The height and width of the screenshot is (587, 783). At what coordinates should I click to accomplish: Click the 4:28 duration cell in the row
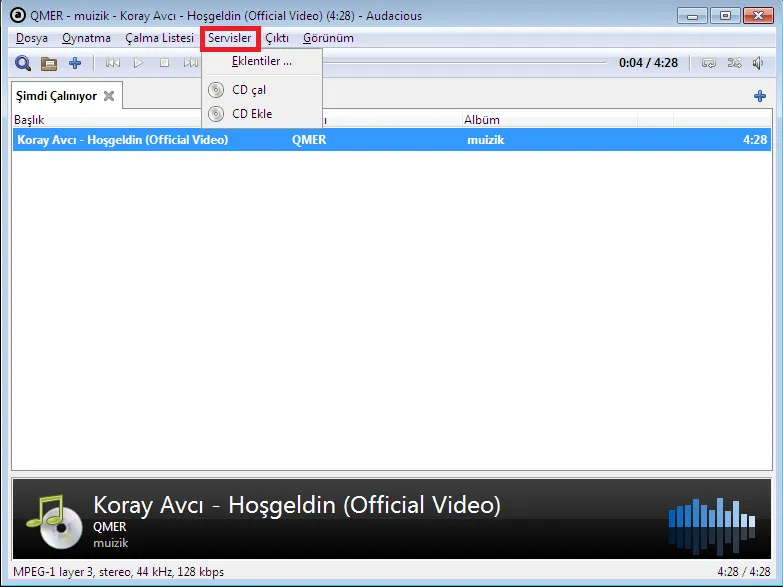pyautogui.click(x=755, y=140)
